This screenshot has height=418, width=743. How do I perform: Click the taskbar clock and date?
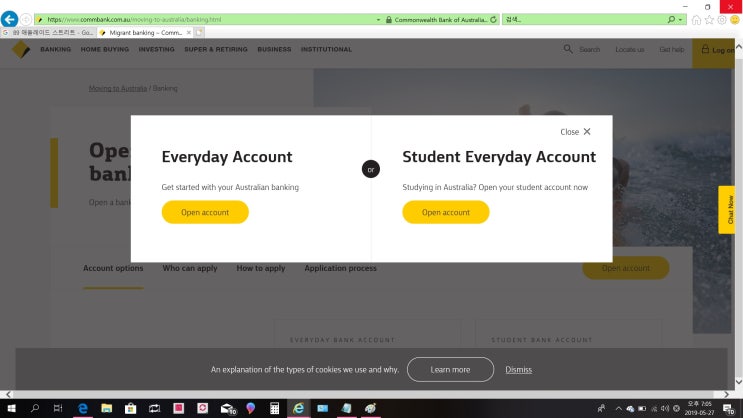(699, 409)
